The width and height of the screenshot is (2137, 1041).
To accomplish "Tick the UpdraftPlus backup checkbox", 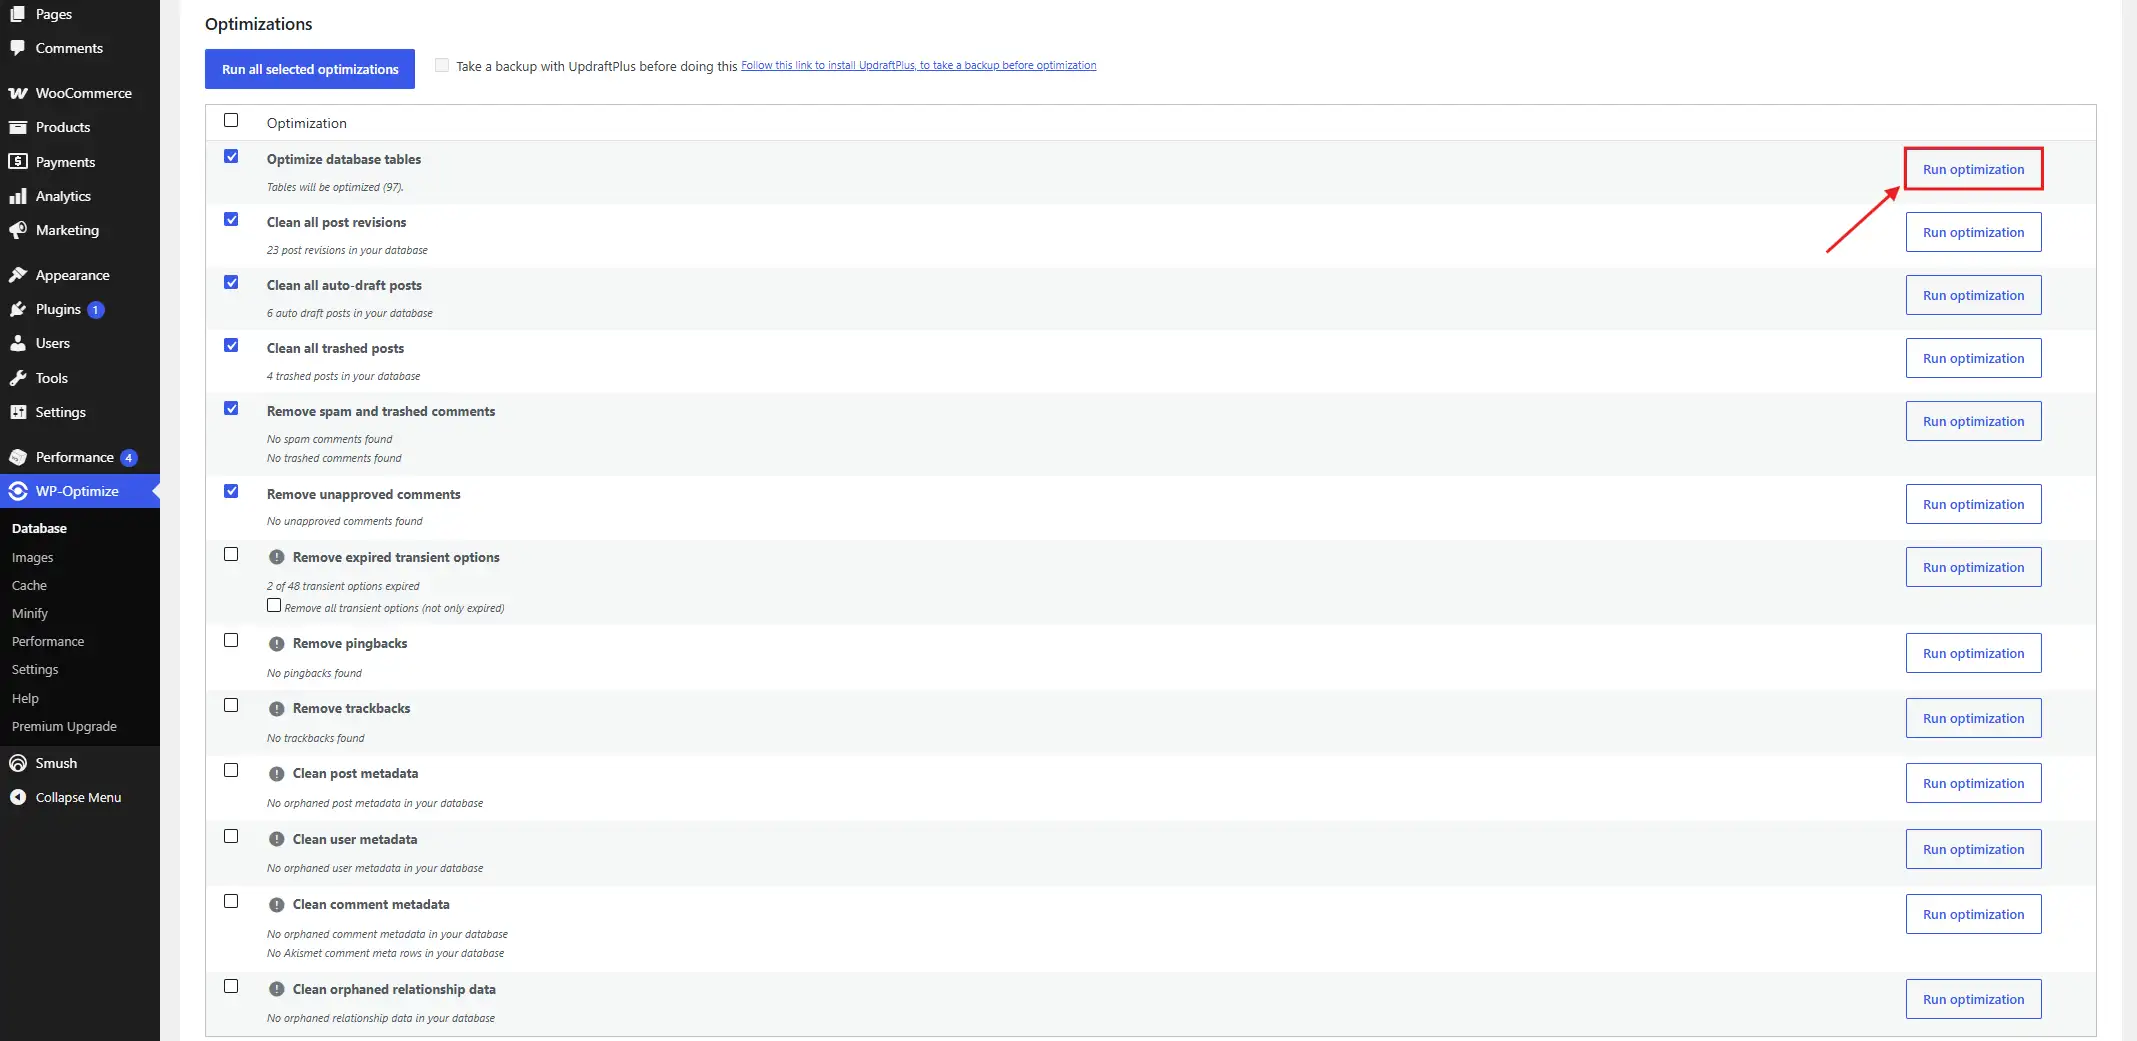I will pyautogui.click(x=442, y=65).
